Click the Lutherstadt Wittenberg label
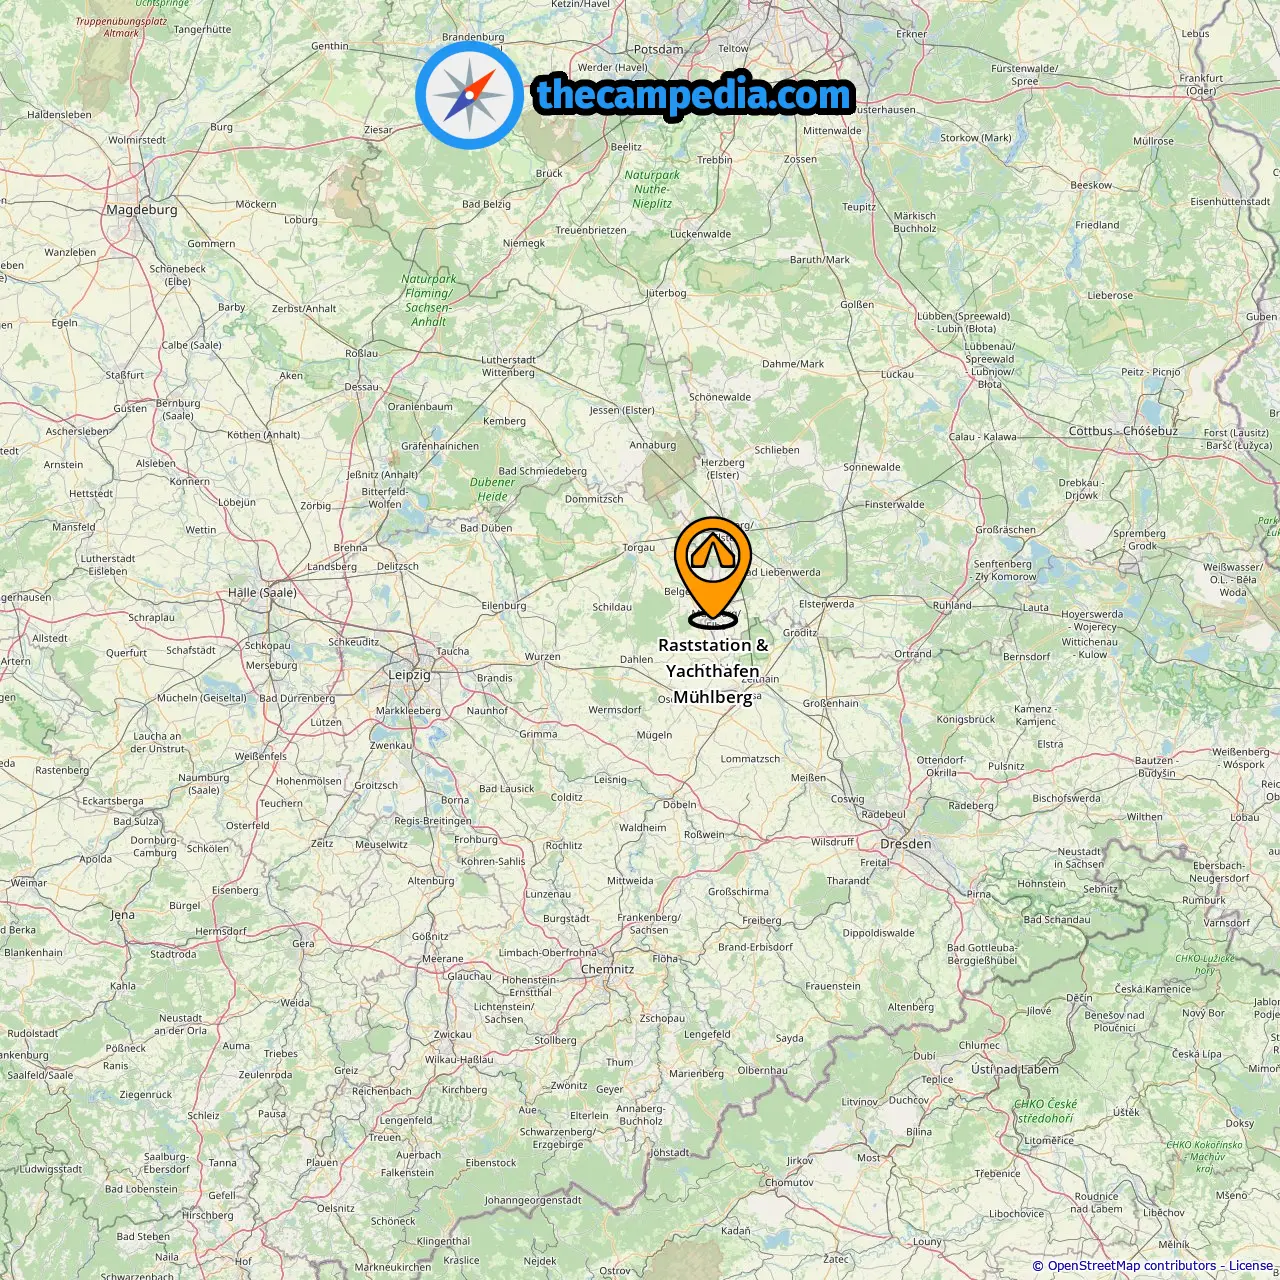Viewport: 1280px width, 1280px height. (508, 366)
